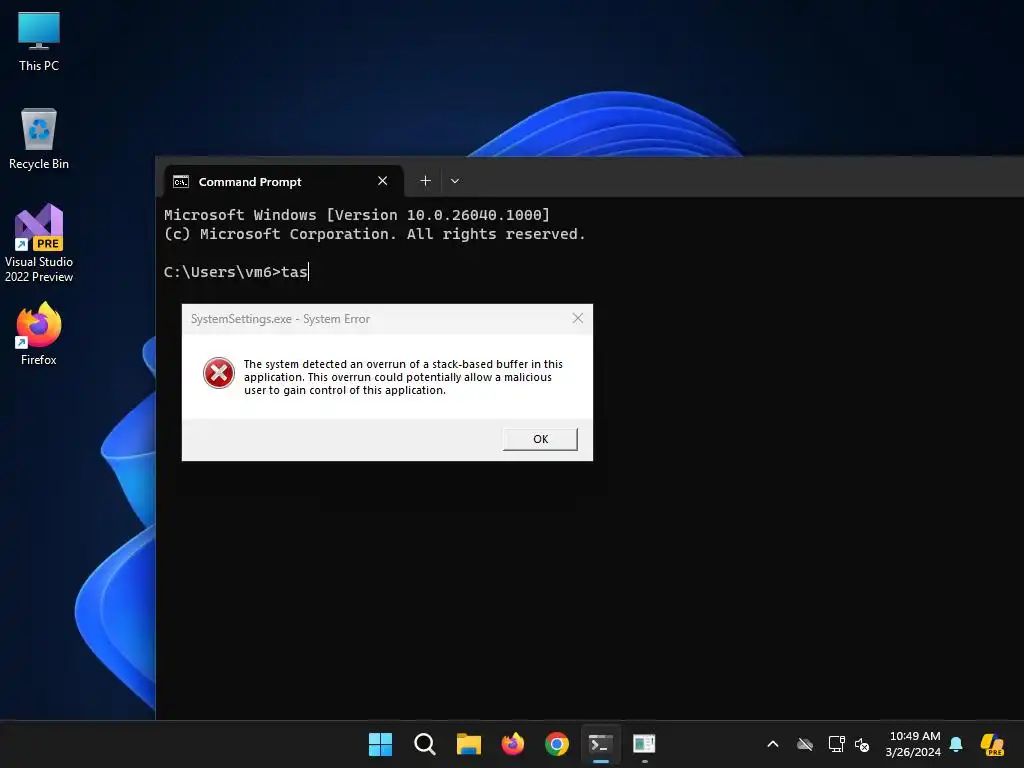The width and height of the screenshot is (1024, 768).
Task: Expand the terminal profile dropdown chevron
Action: pos(455,181)
